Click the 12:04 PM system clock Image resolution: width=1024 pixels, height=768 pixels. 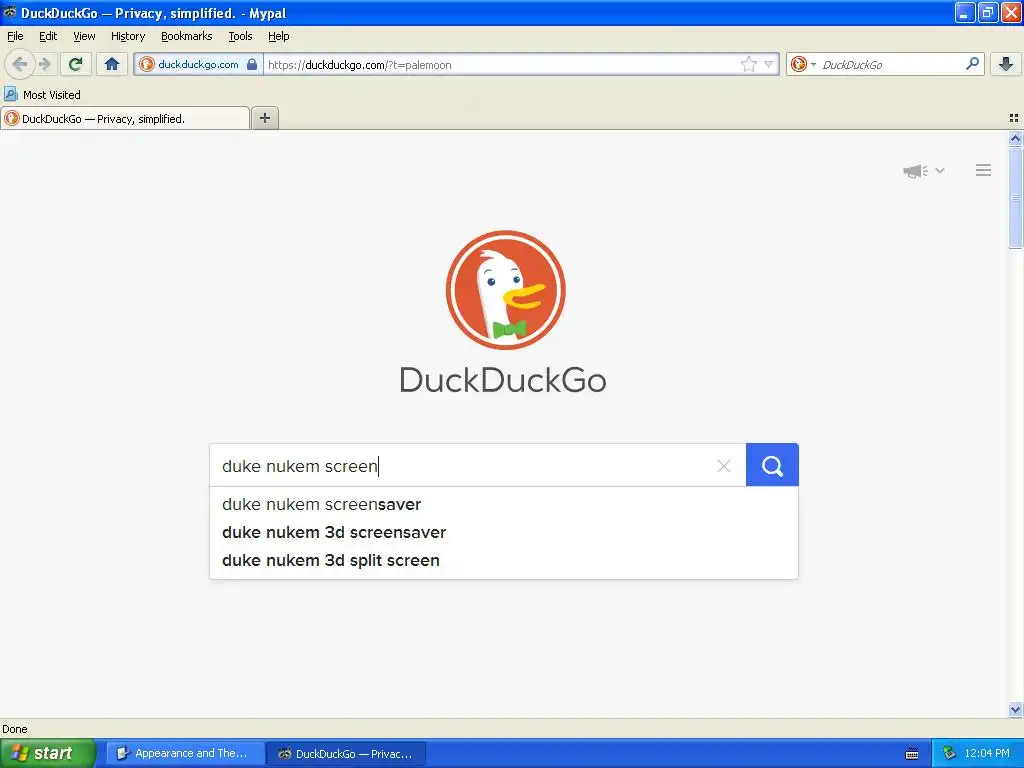point(987,753)
